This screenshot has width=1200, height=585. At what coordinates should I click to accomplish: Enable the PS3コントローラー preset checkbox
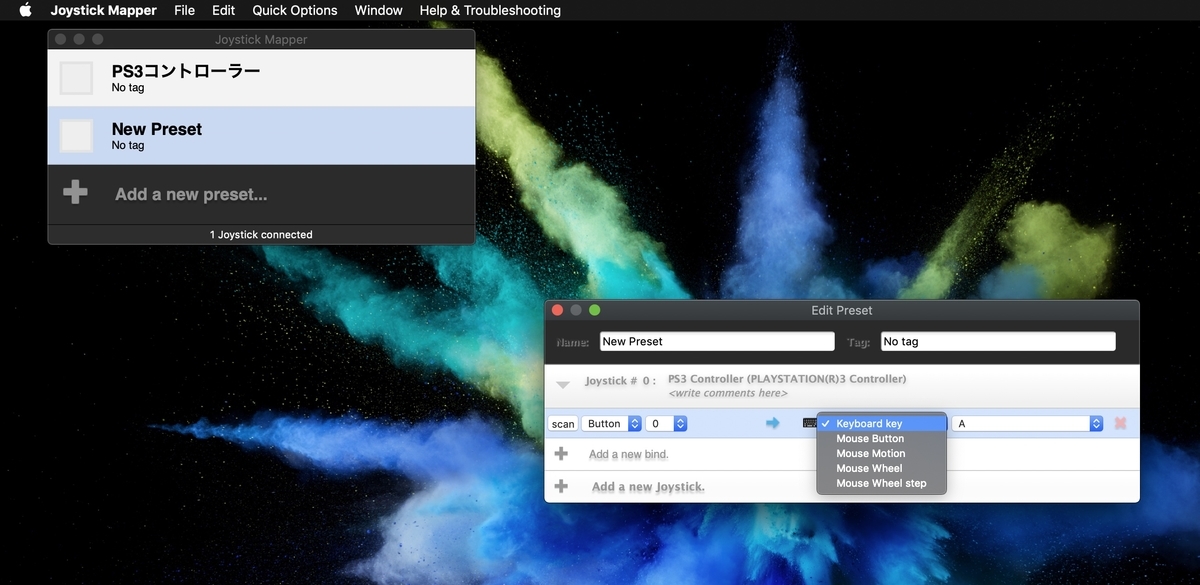(x=77, y=78)
